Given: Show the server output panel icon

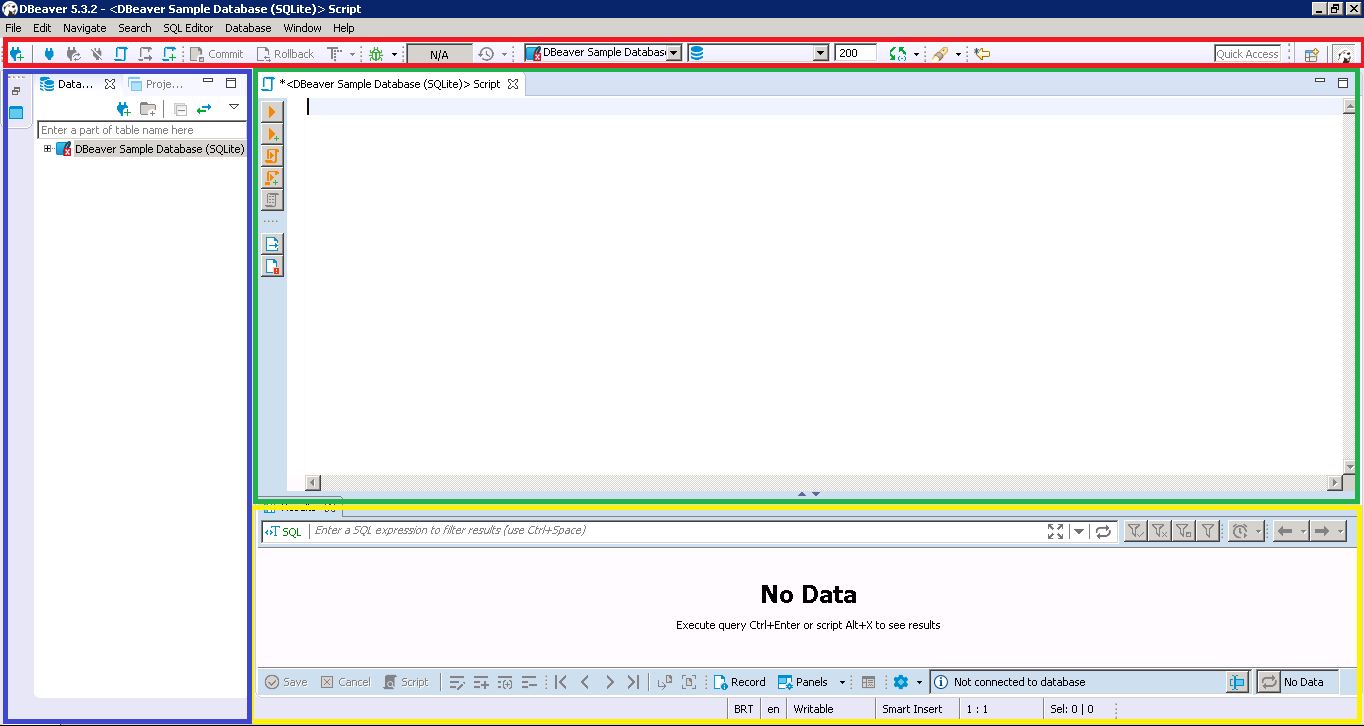Looking at the screenshot, I should (x=272, y=244).
